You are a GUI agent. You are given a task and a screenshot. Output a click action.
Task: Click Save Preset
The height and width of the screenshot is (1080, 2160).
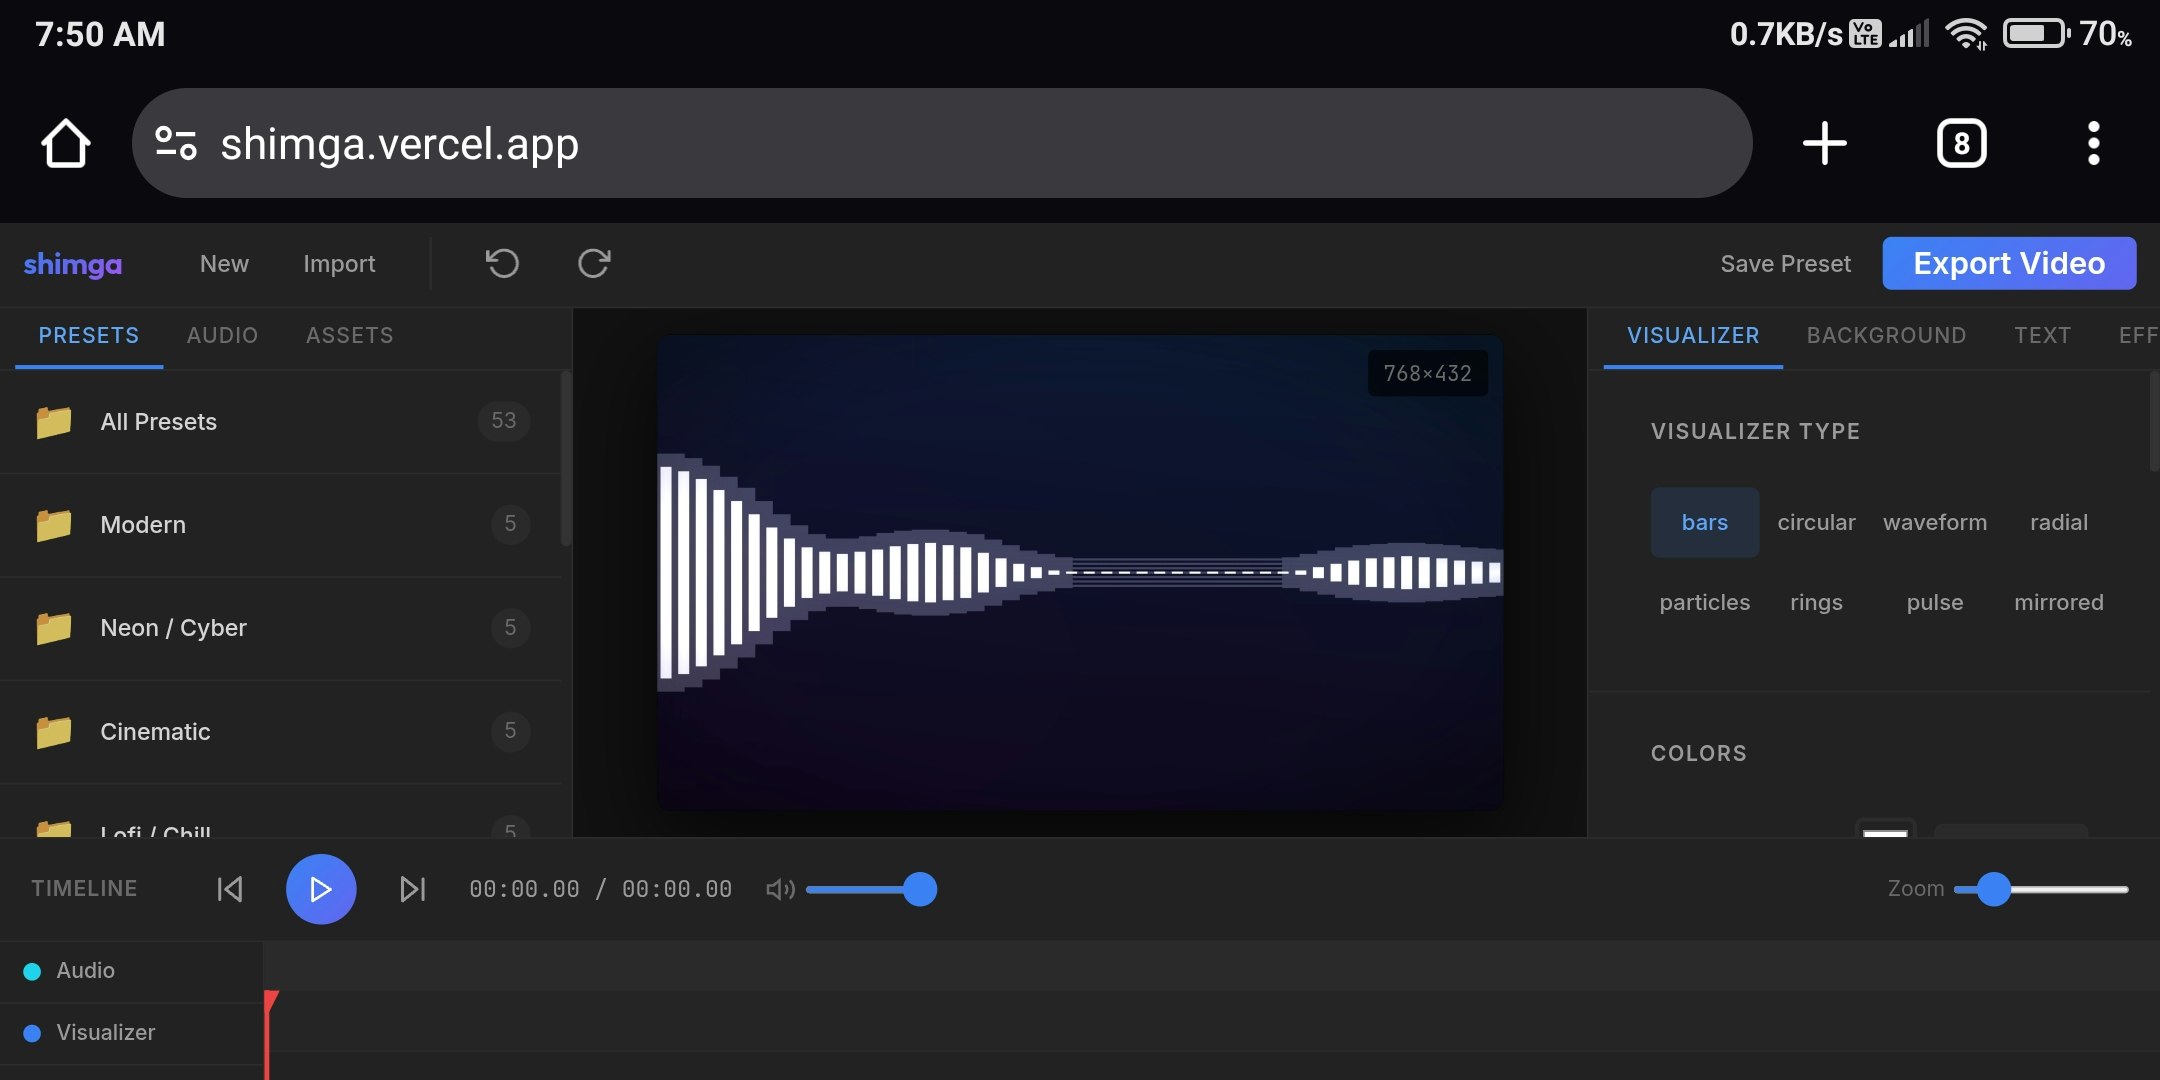[1786, 263]
